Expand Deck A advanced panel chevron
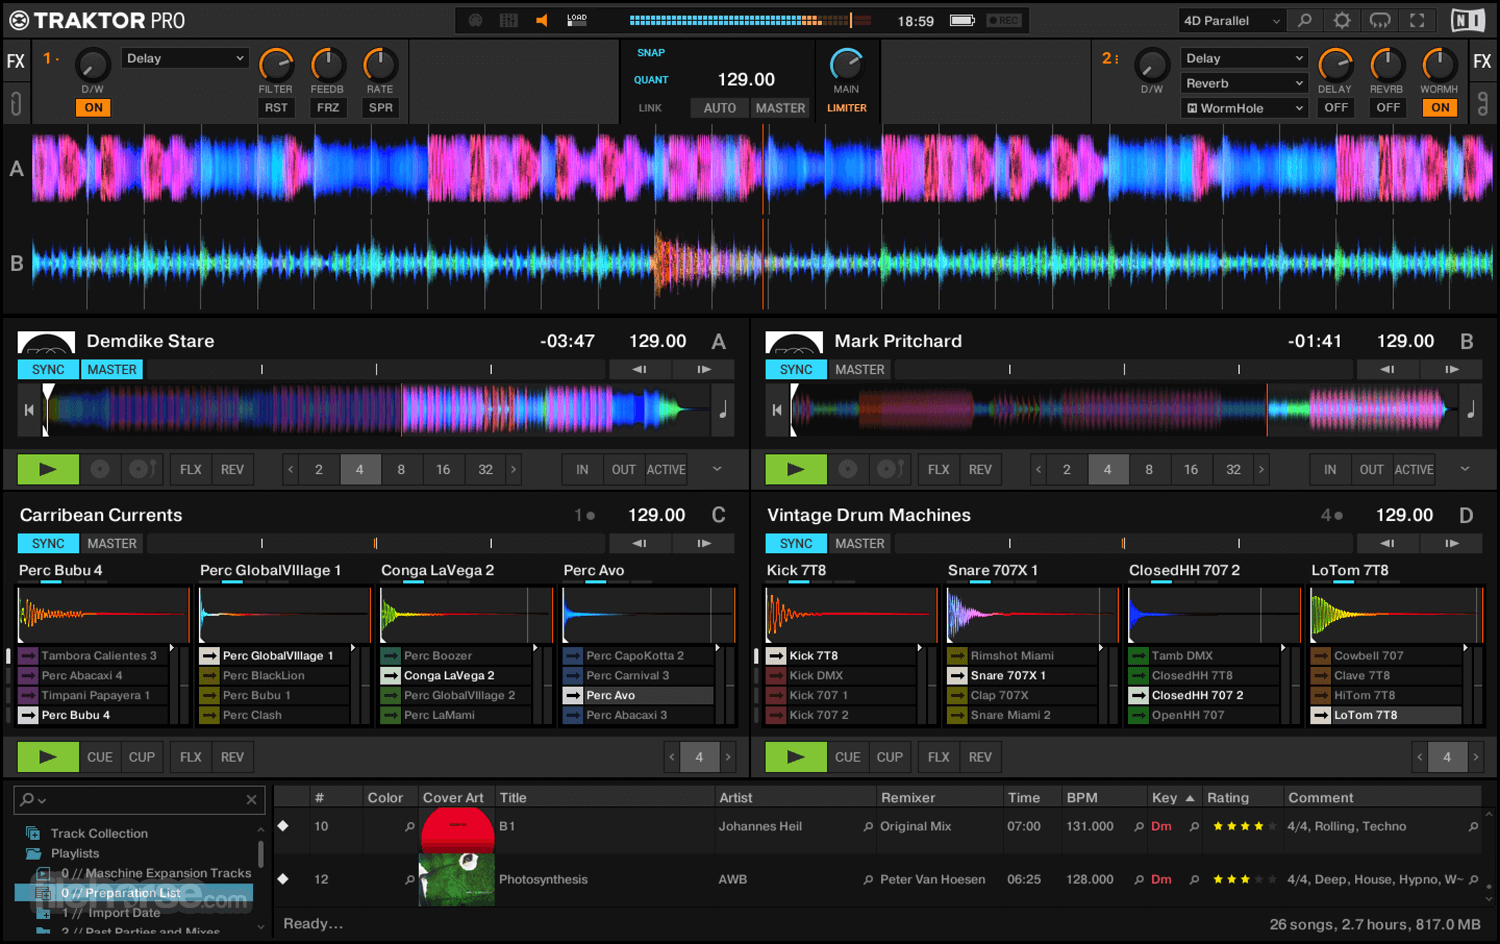Viewport: 1500px width, 944px height. click(717, 469)
